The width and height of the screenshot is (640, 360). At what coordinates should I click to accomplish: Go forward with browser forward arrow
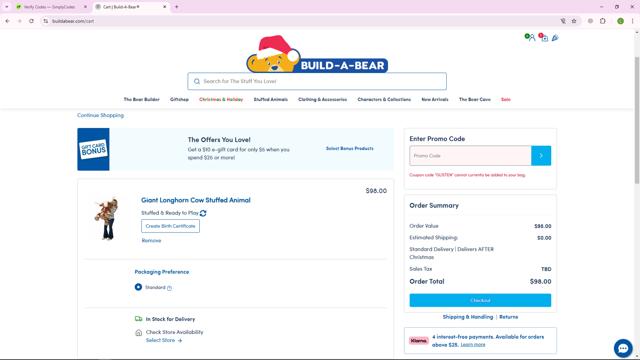(20, 21)
